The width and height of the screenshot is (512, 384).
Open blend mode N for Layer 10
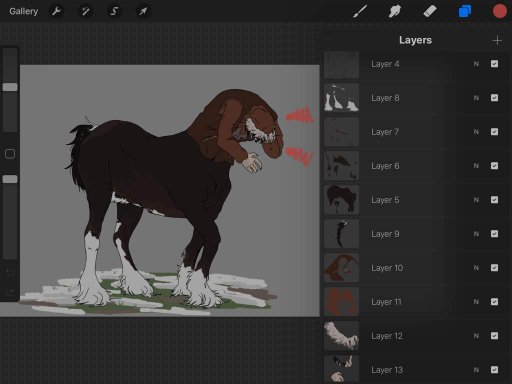click(x=476, y=268)
